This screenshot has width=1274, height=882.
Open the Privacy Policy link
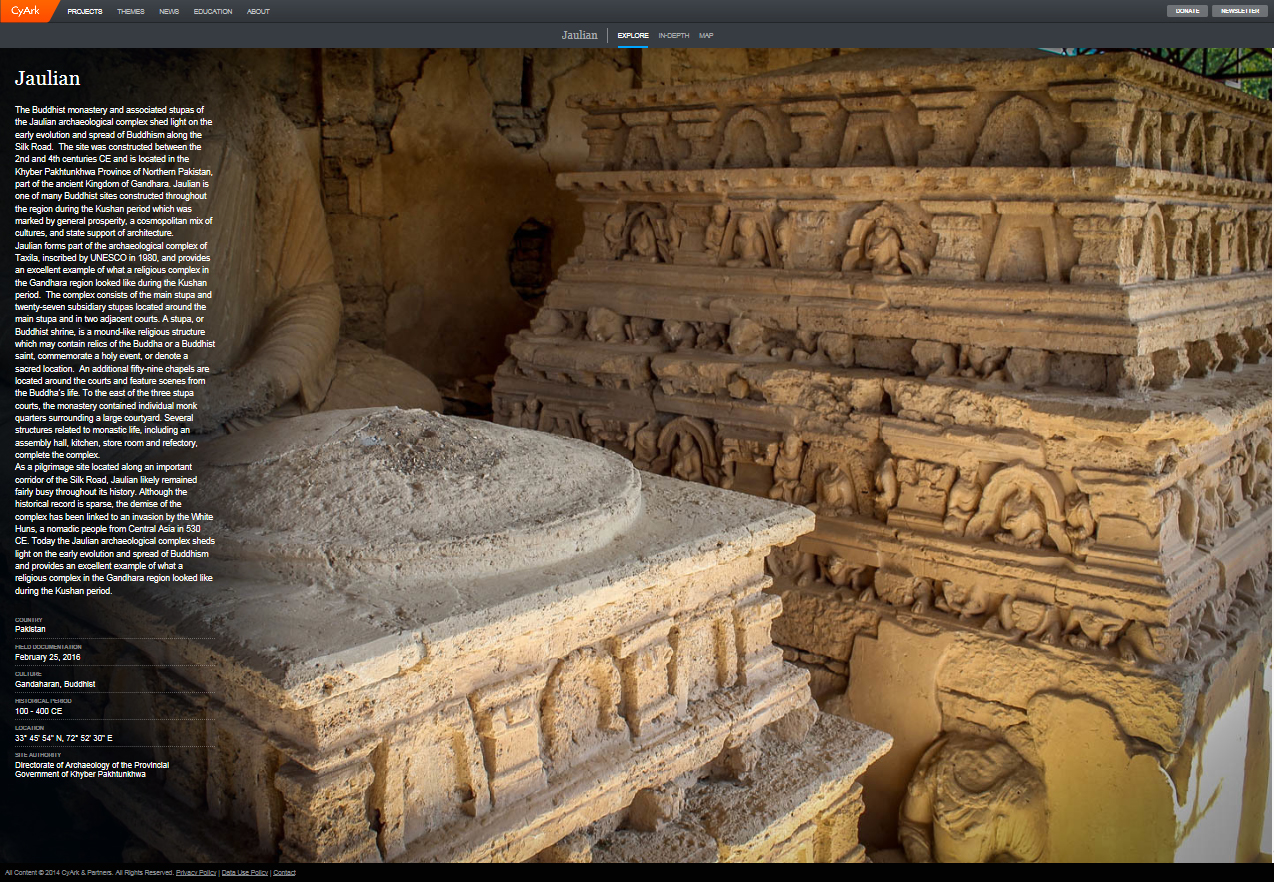[196, 873]
